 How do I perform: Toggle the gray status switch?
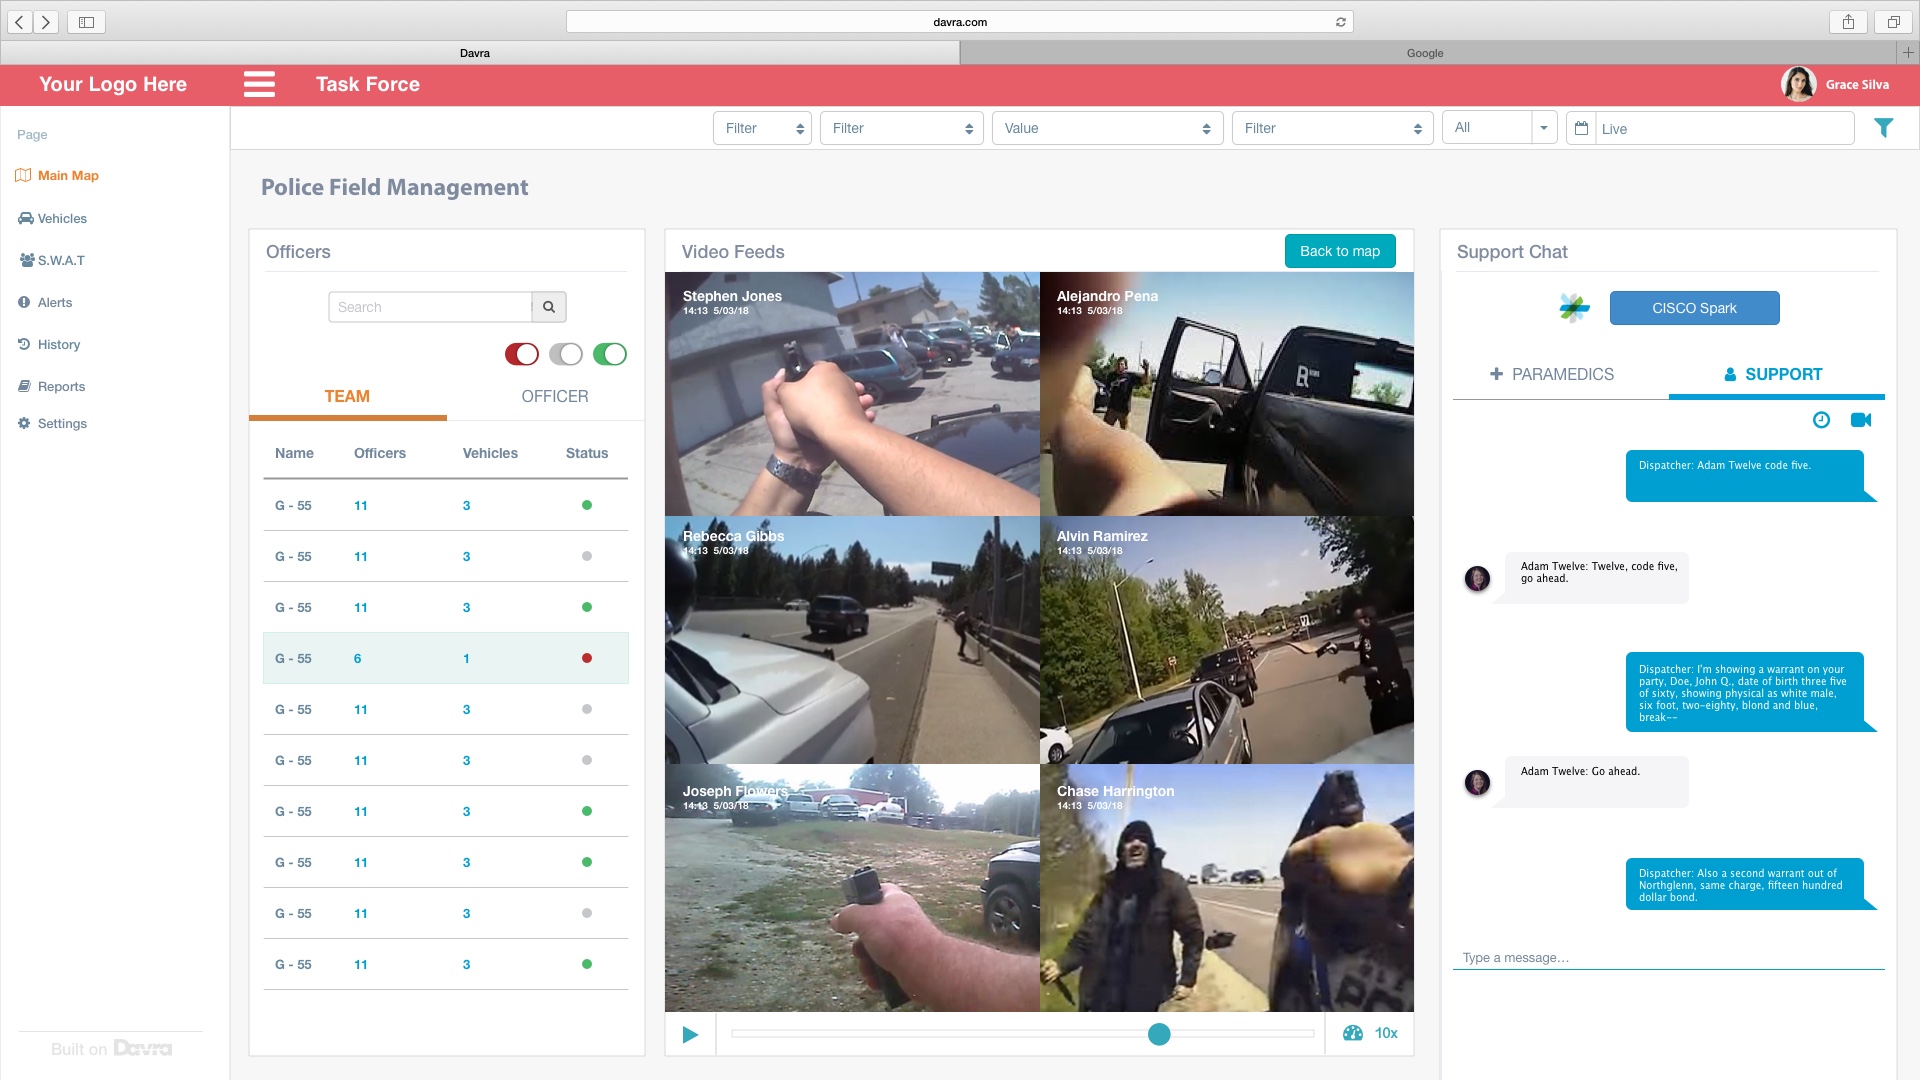point(566,354)
